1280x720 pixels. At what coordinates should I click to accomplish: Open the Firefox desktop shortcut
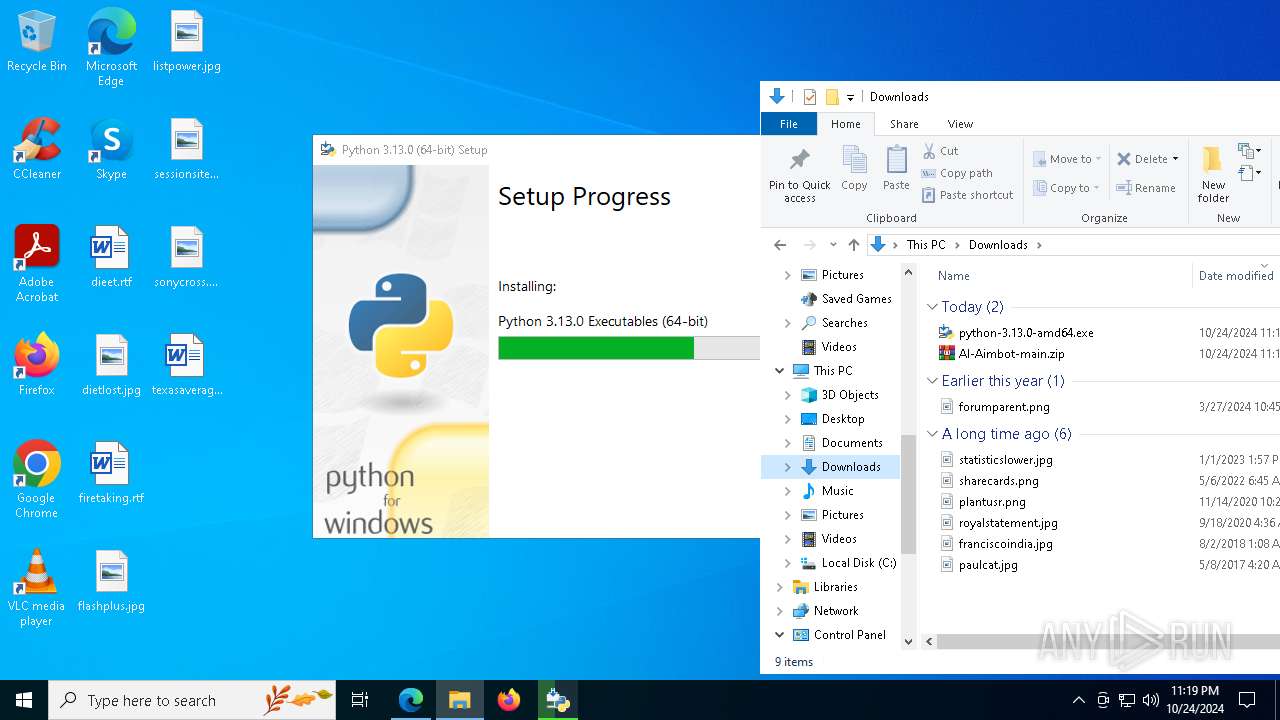point(37,366)
